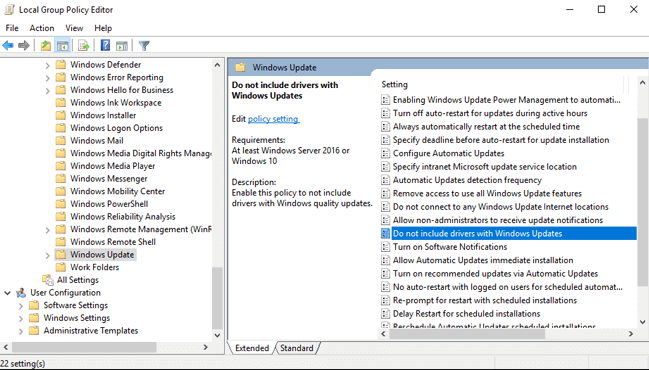Screen dimensions: 649x370
Task: Select Windows Reliability Analysis folder
Action: 123,216
